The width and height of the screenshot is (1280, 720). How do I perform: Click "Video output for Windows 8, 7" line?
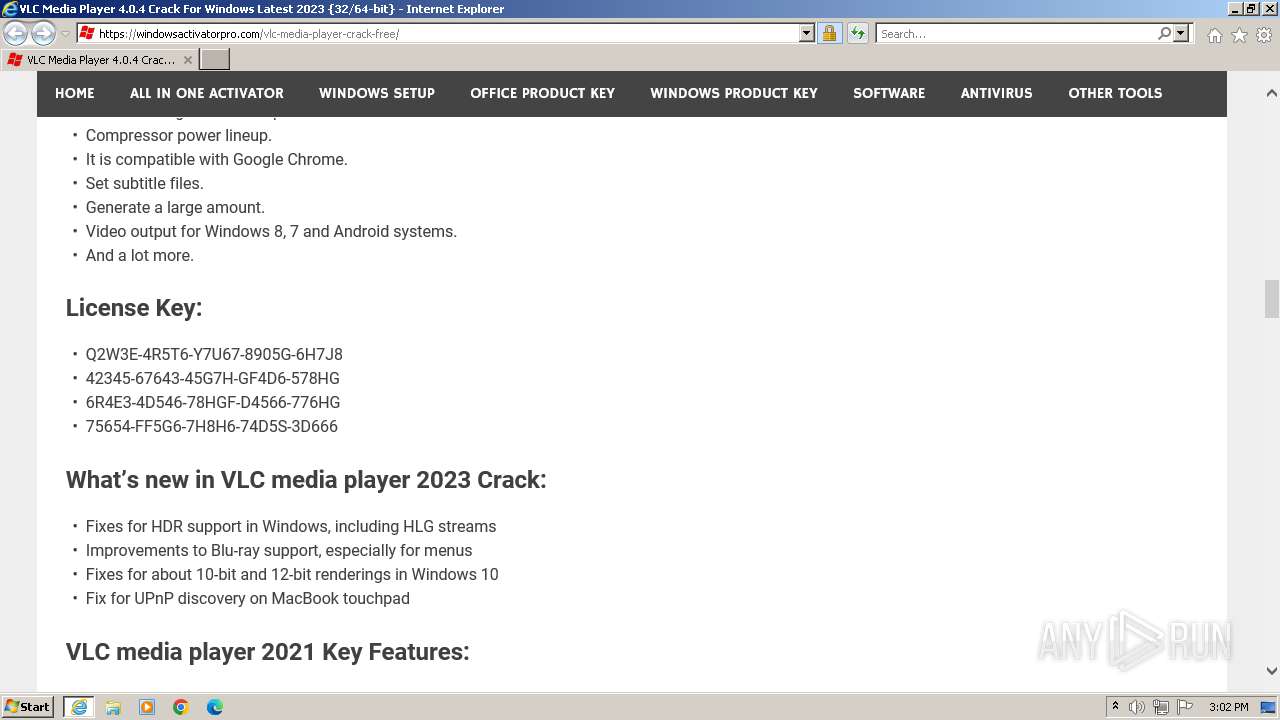coord(271,231)
